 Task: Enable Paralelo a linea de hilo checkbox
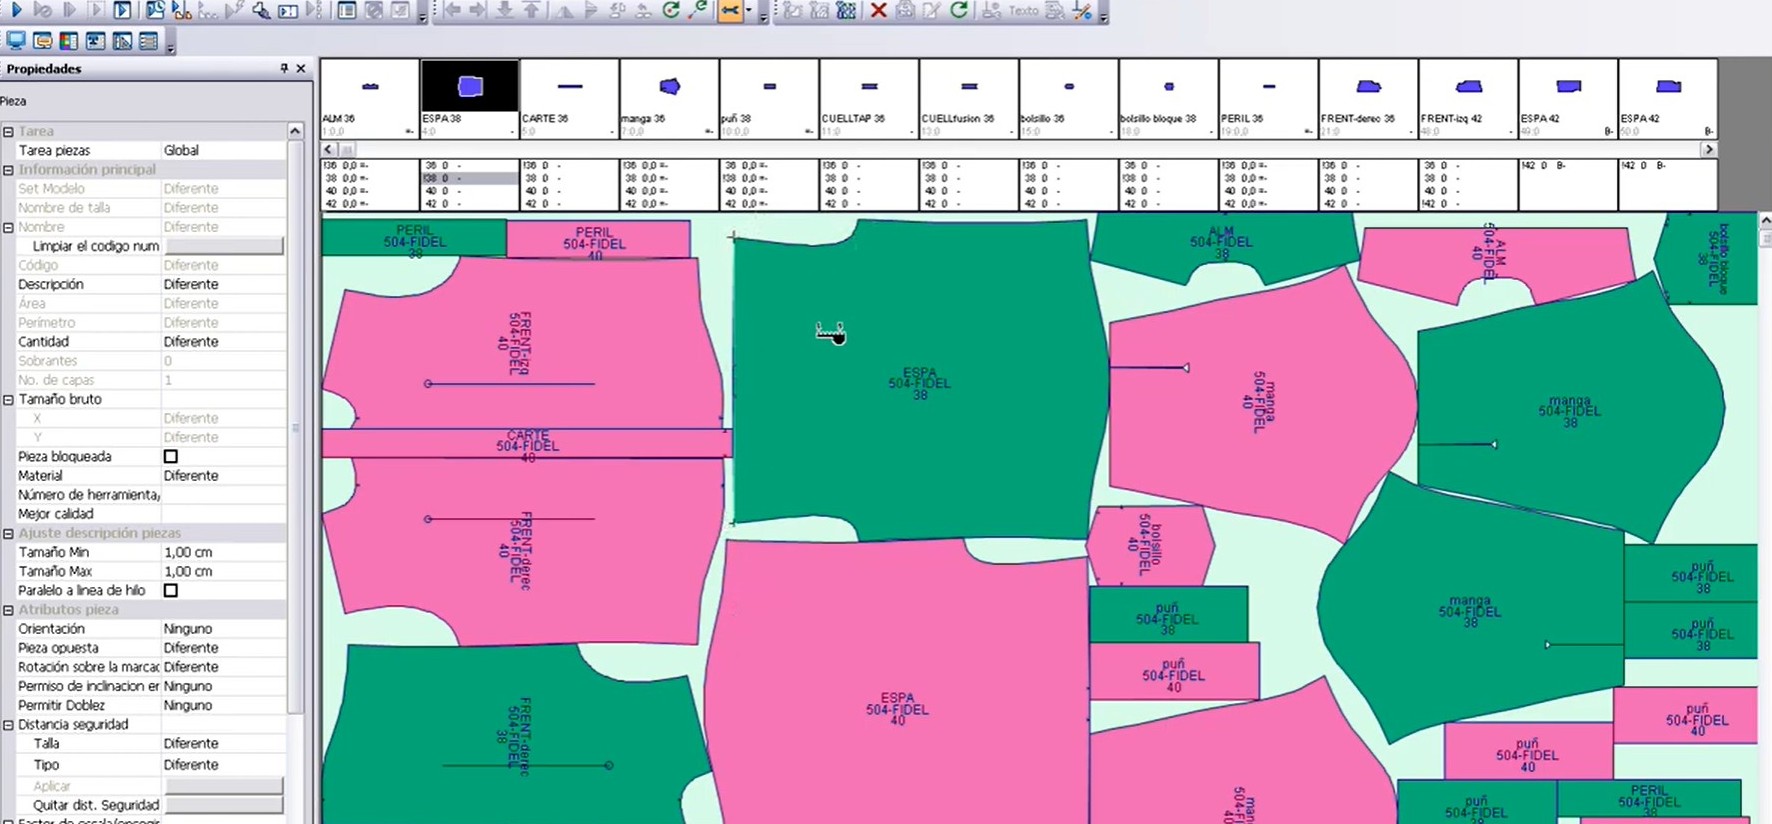click(171, 590)
